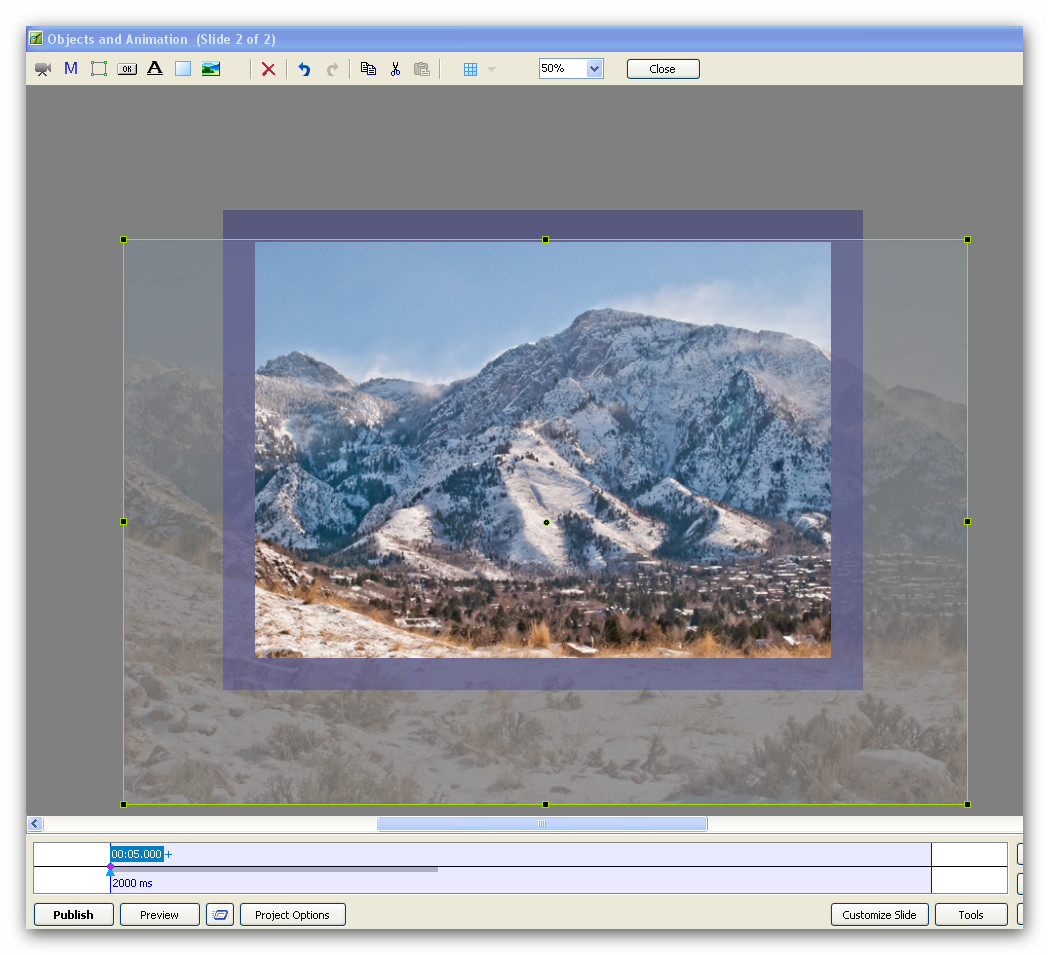This screenshot has width=1049, height=955.
Task: Add a mask using the M icon
Action: [x=71, y=69]
